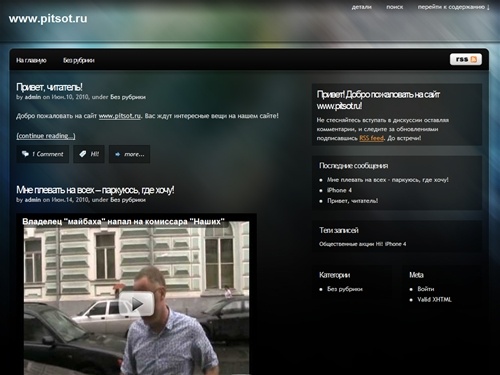The height and width of the screenshot is (375, 500).
Task: Open post title Привет, читатель!
Action: click(49, 87)
